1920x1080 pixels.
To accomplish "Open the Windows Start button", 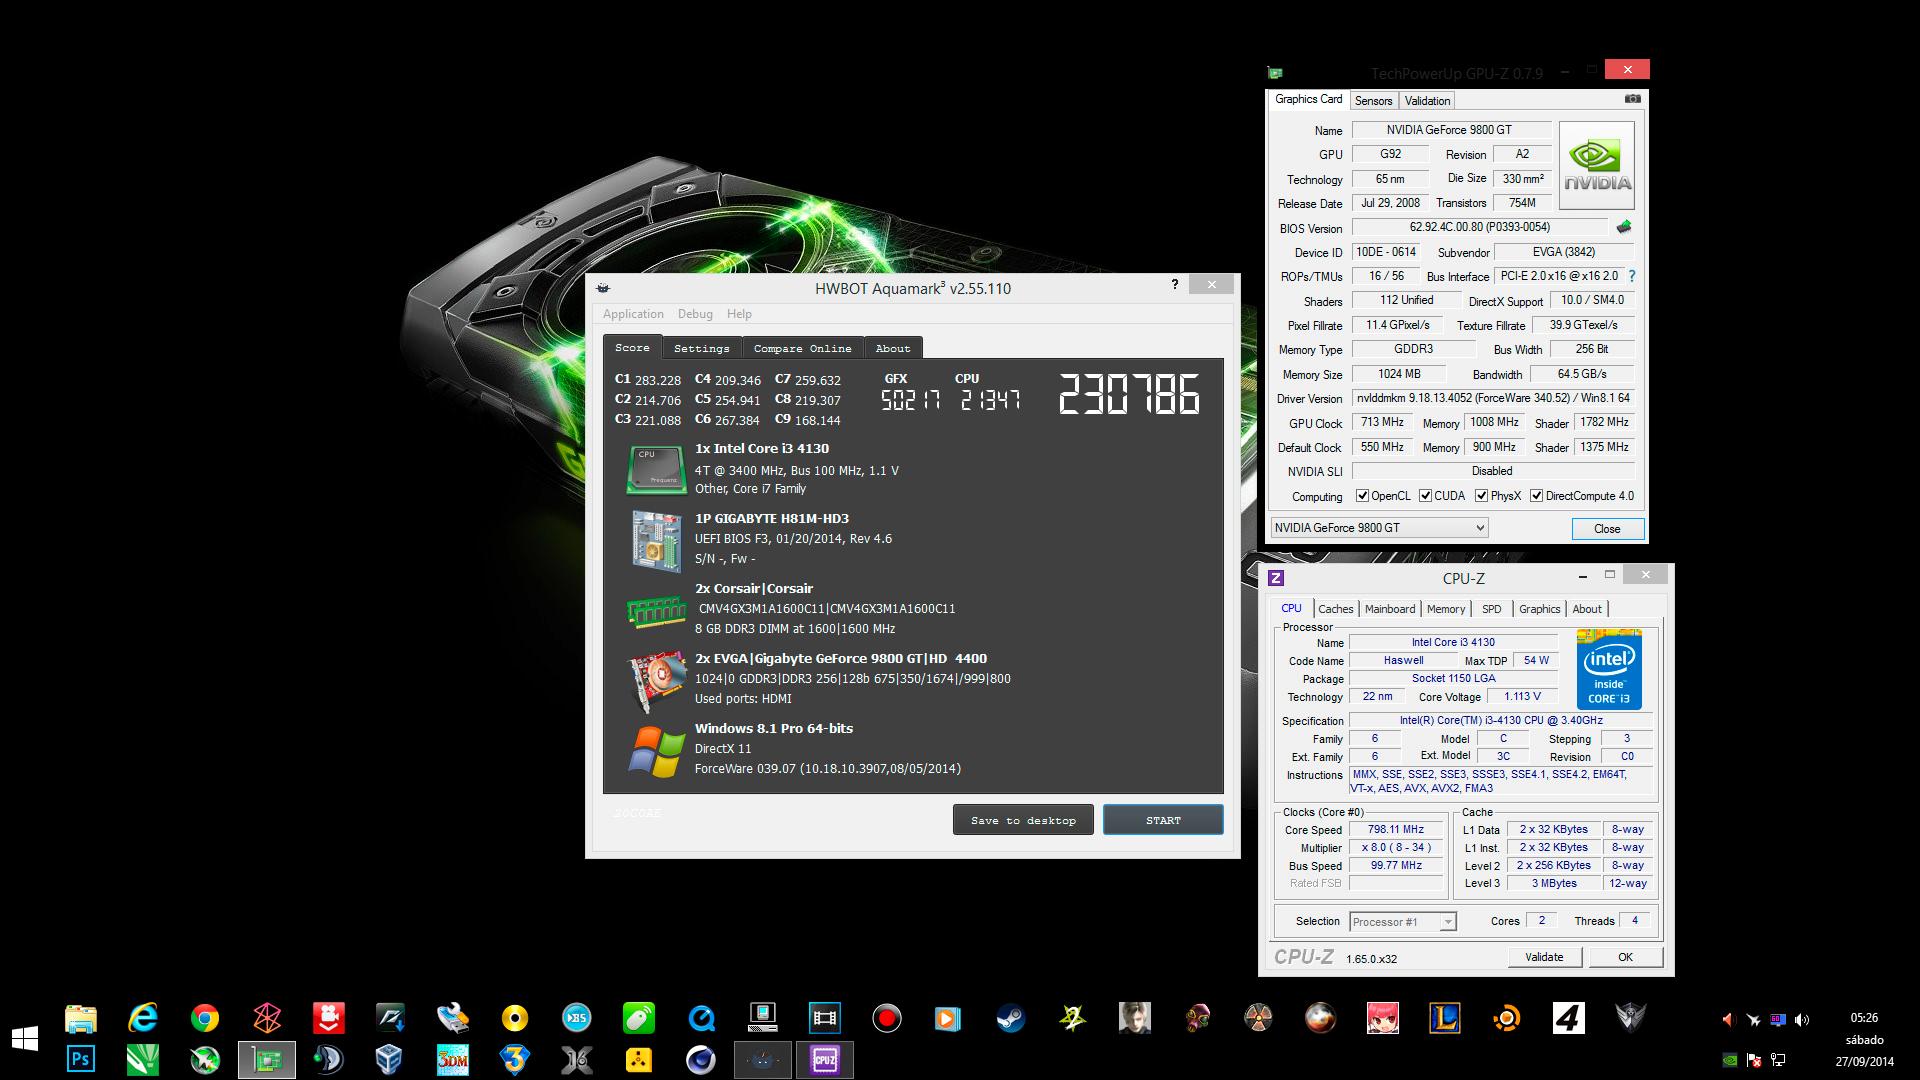I will click(25, 1038).
